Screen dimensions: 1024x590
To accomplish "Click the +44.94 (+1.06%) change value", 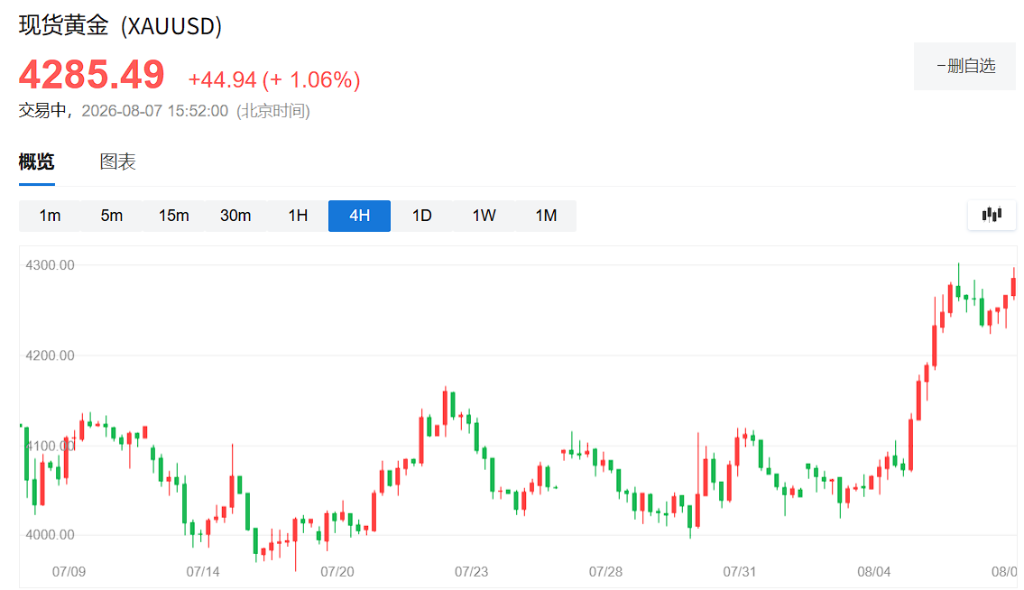I will pos(274,80).
